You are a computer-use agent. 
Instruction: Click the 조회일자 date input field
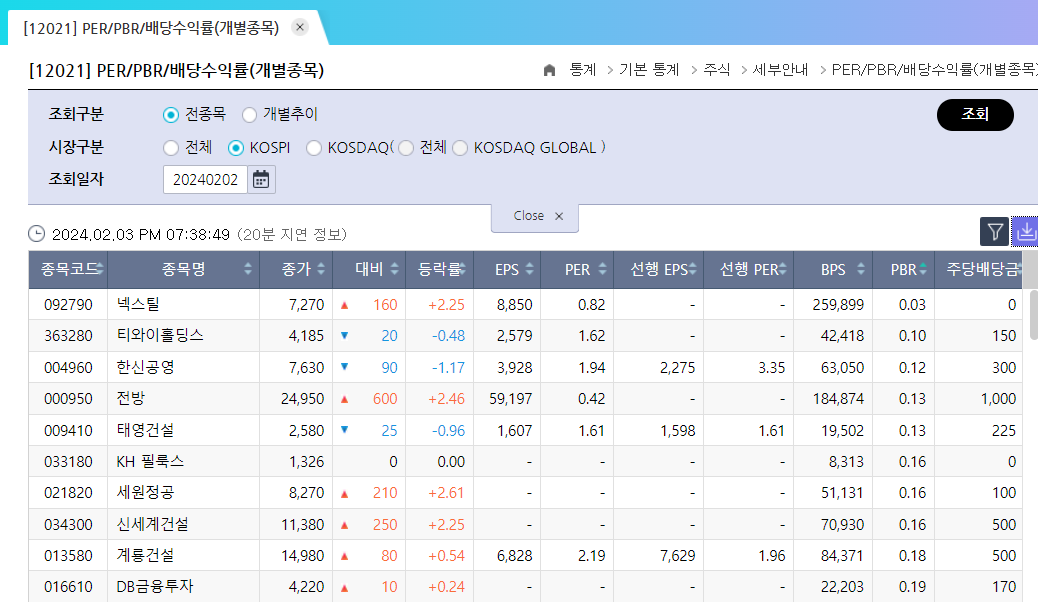[205, 179]
